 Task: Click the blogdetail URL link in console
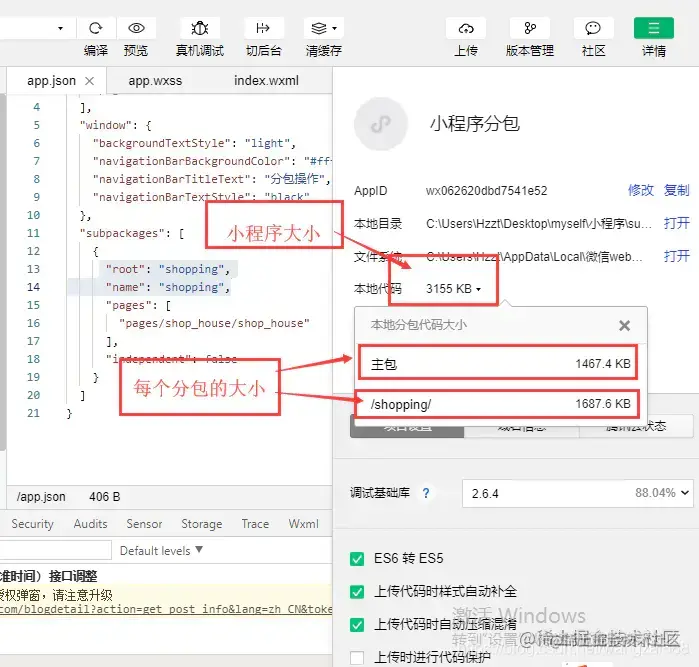(166, 609)
